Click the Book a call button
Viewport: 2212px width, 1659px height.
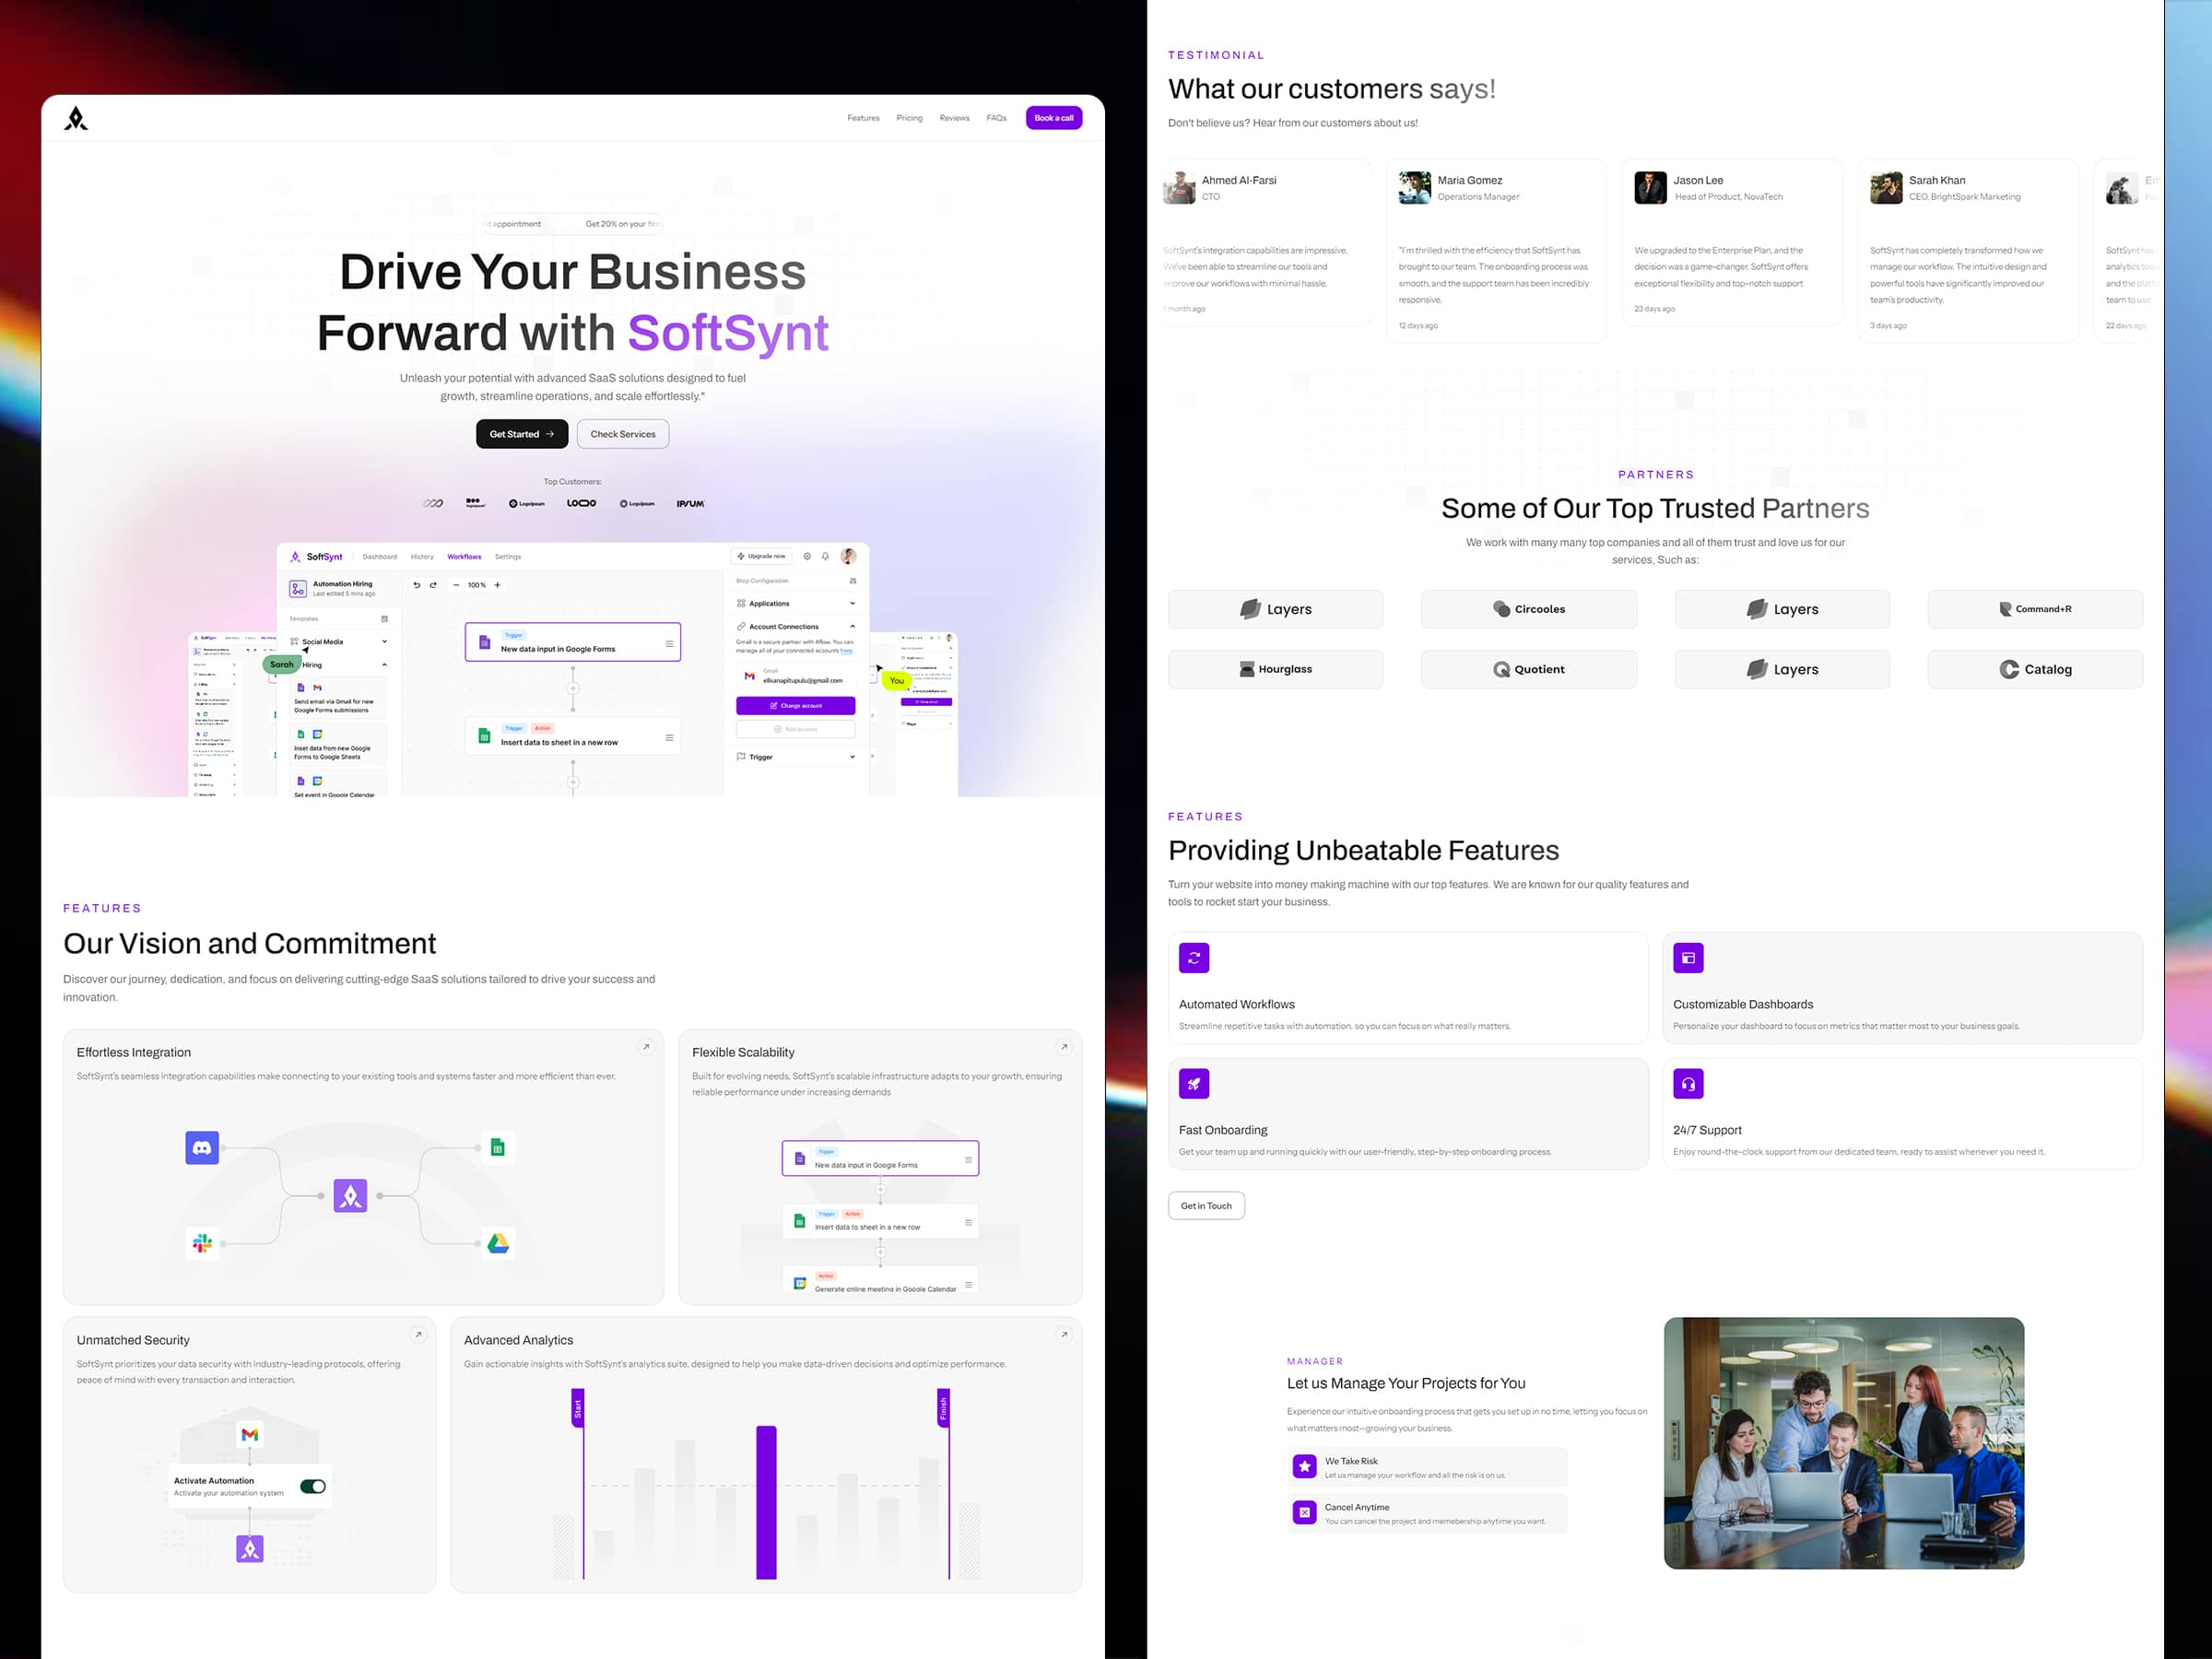coord(1054,118)
